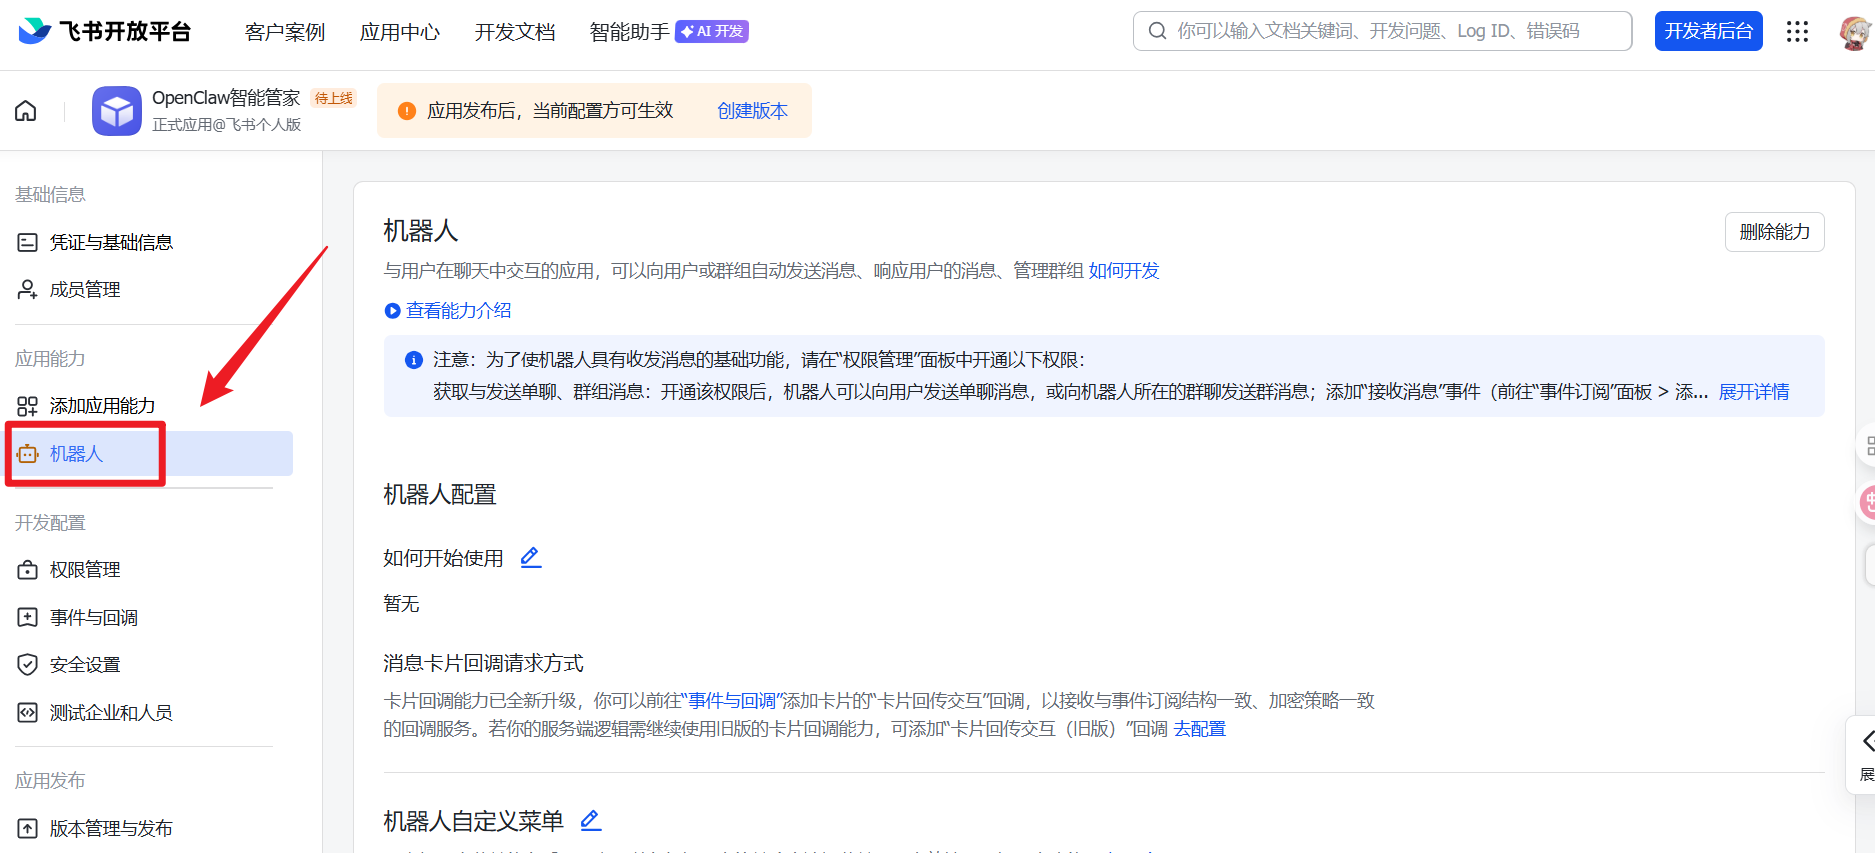Open the nine-dot apps grid icon
This screenshot has width=1875, height=853.
(1797, 32)
